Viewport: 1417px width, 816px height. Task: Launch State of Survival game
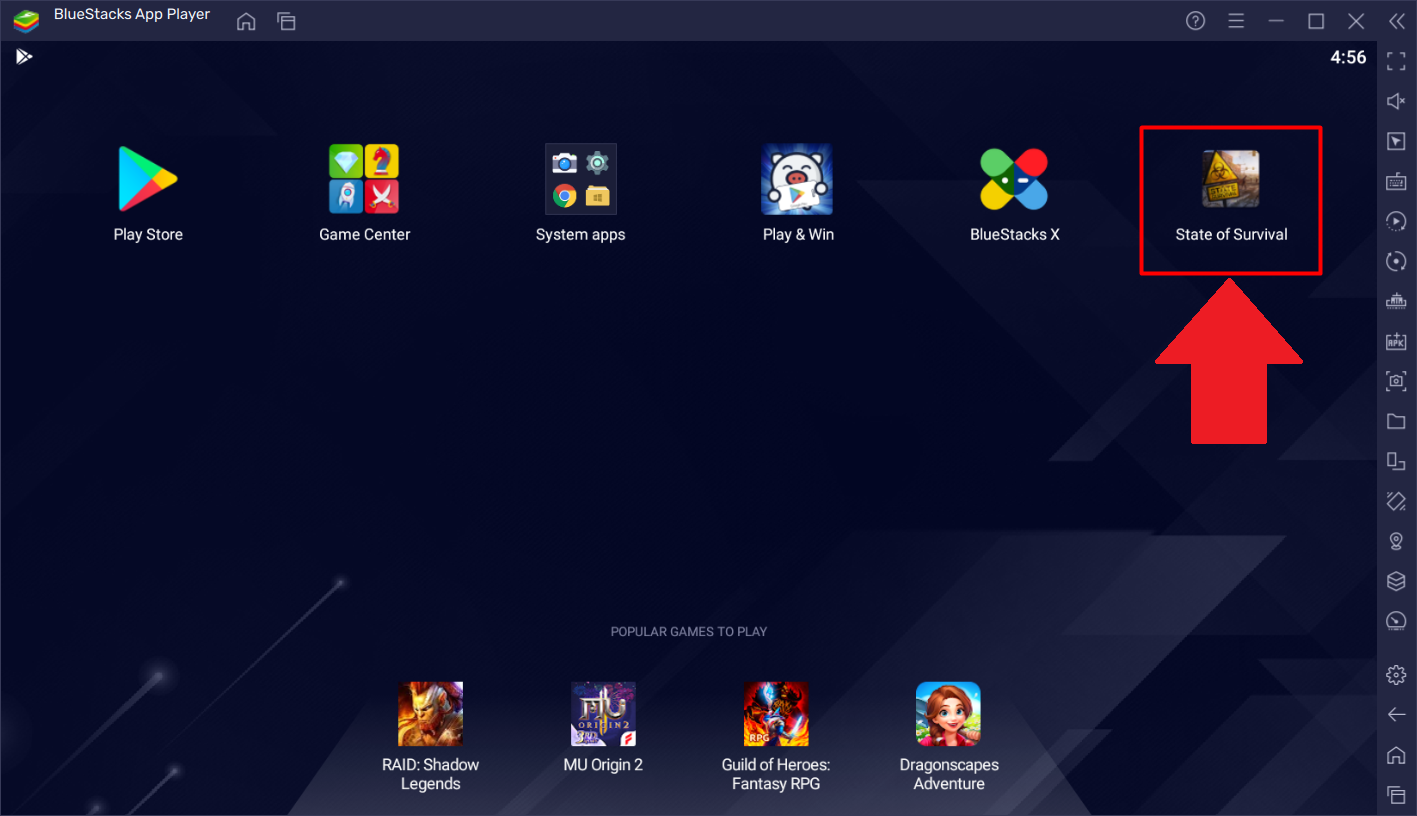(x=1231, y=180)
